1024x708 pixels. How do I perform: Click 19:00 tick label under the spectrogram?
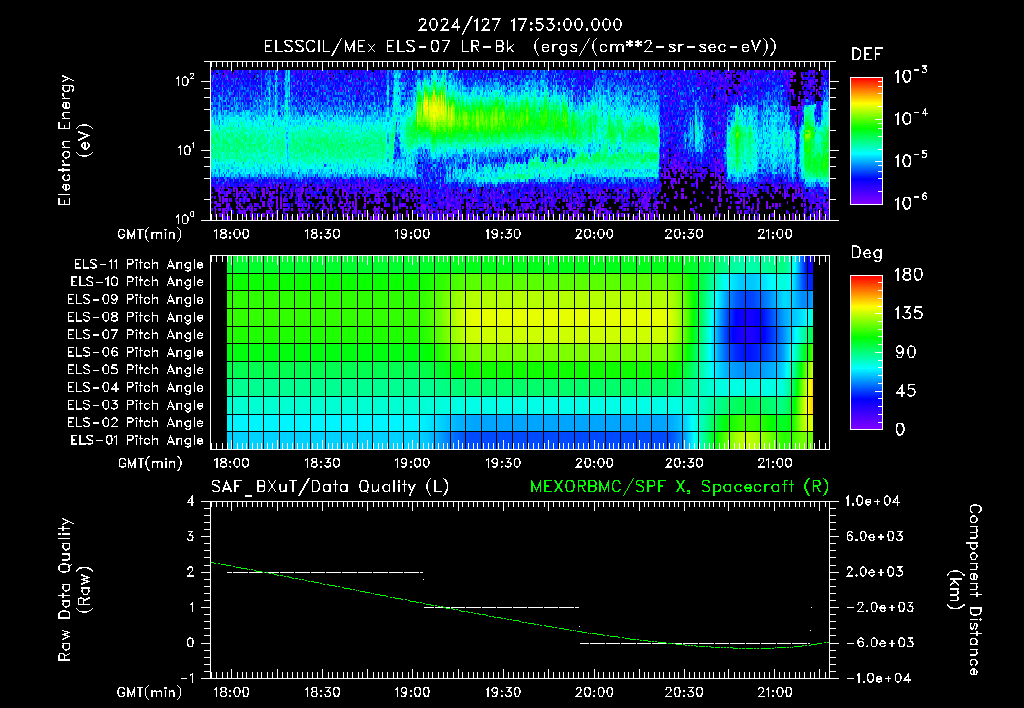(412, 234)
